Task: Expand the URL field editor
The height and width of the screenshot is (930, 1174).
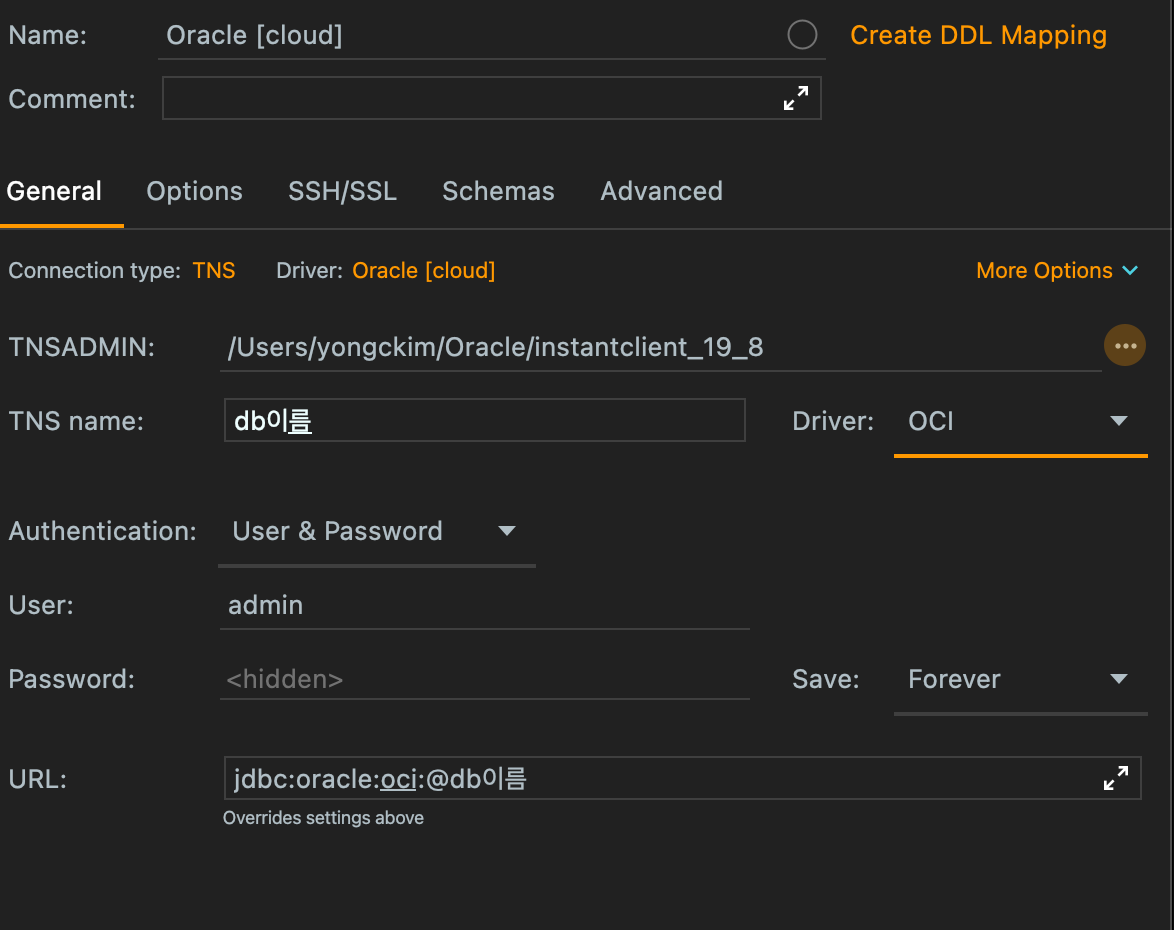Action: click(1116, 778)
